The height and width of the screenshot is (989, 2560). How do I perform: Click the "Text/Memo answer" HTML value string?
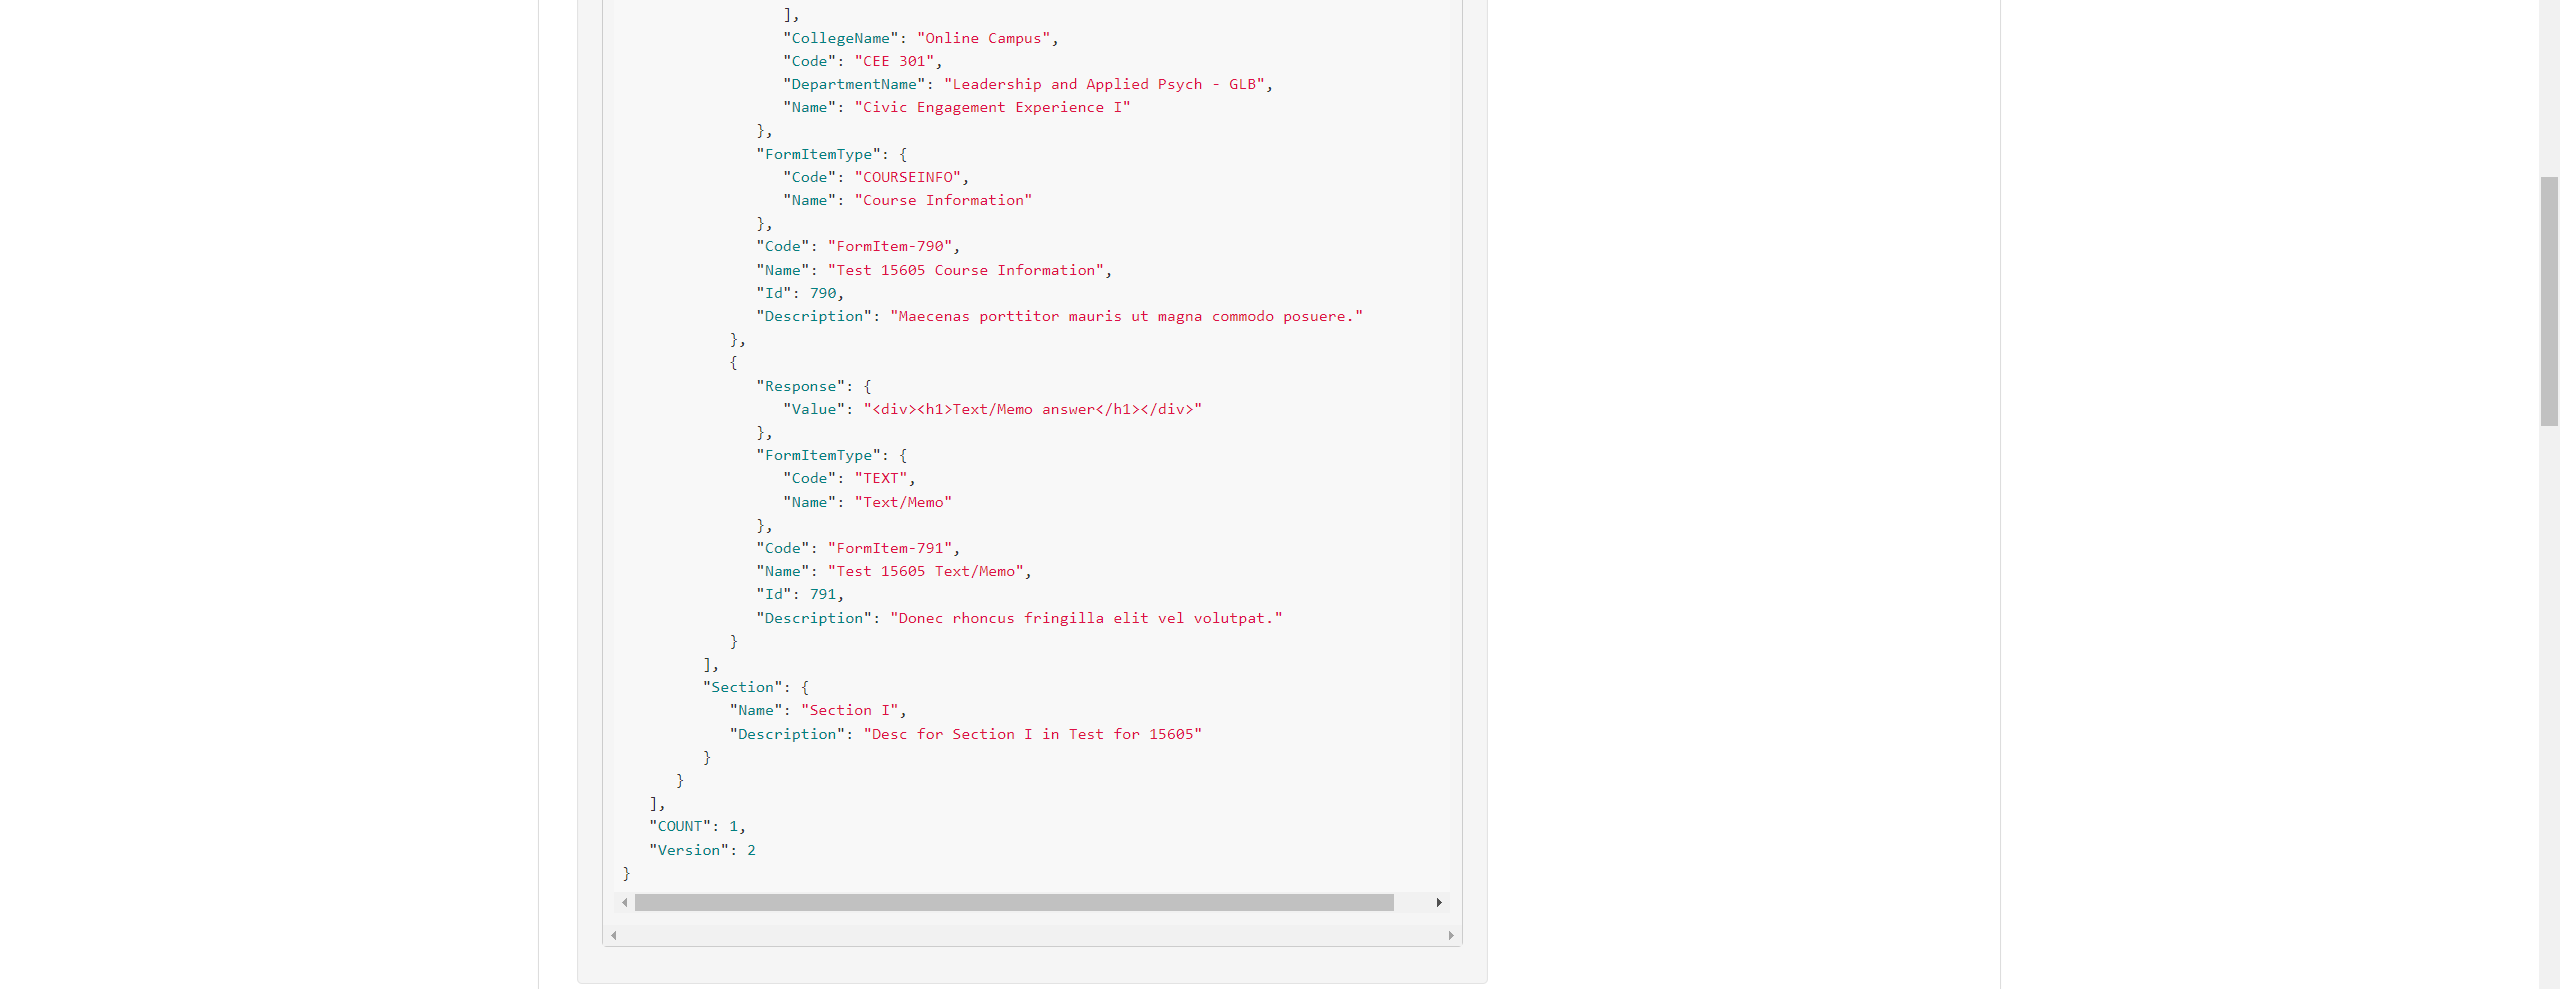coord(1032,410)
